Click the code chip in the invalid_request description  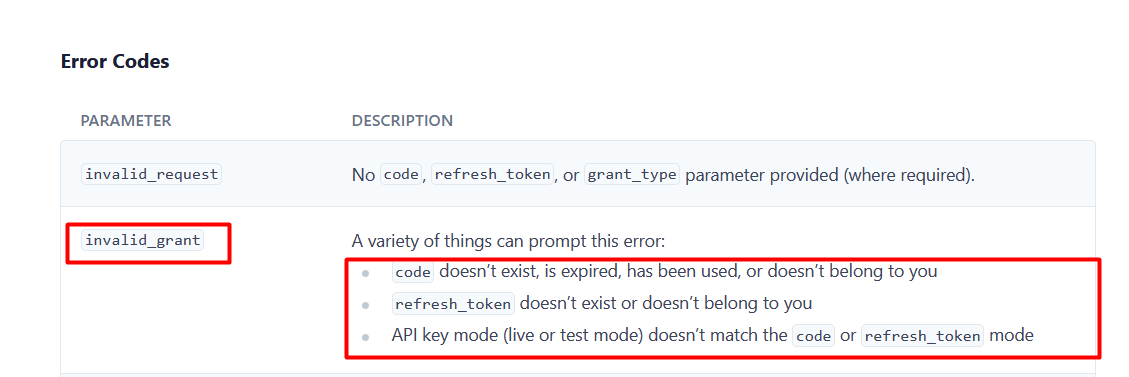(401, 175)
